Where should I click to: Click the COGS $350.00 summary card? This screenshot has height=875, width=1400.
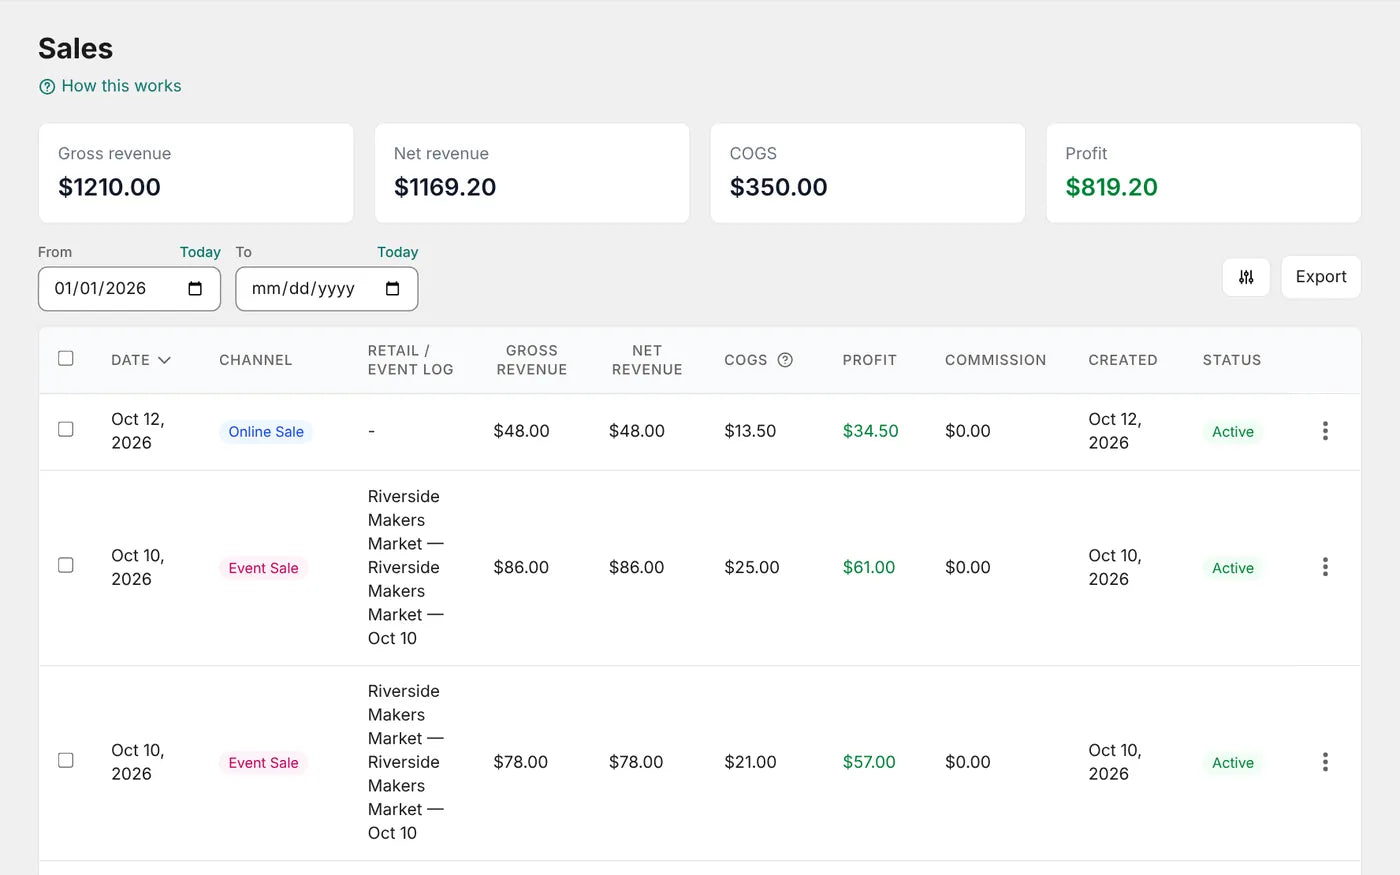(867, 173)
